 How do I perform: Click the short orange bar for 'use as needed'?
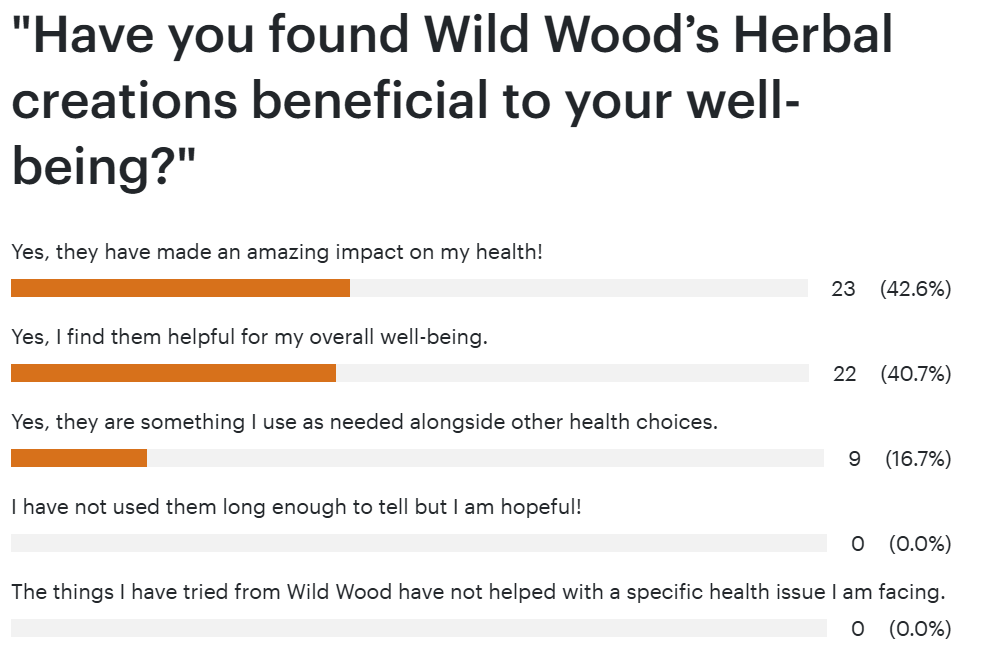click(x=79, y=459)
